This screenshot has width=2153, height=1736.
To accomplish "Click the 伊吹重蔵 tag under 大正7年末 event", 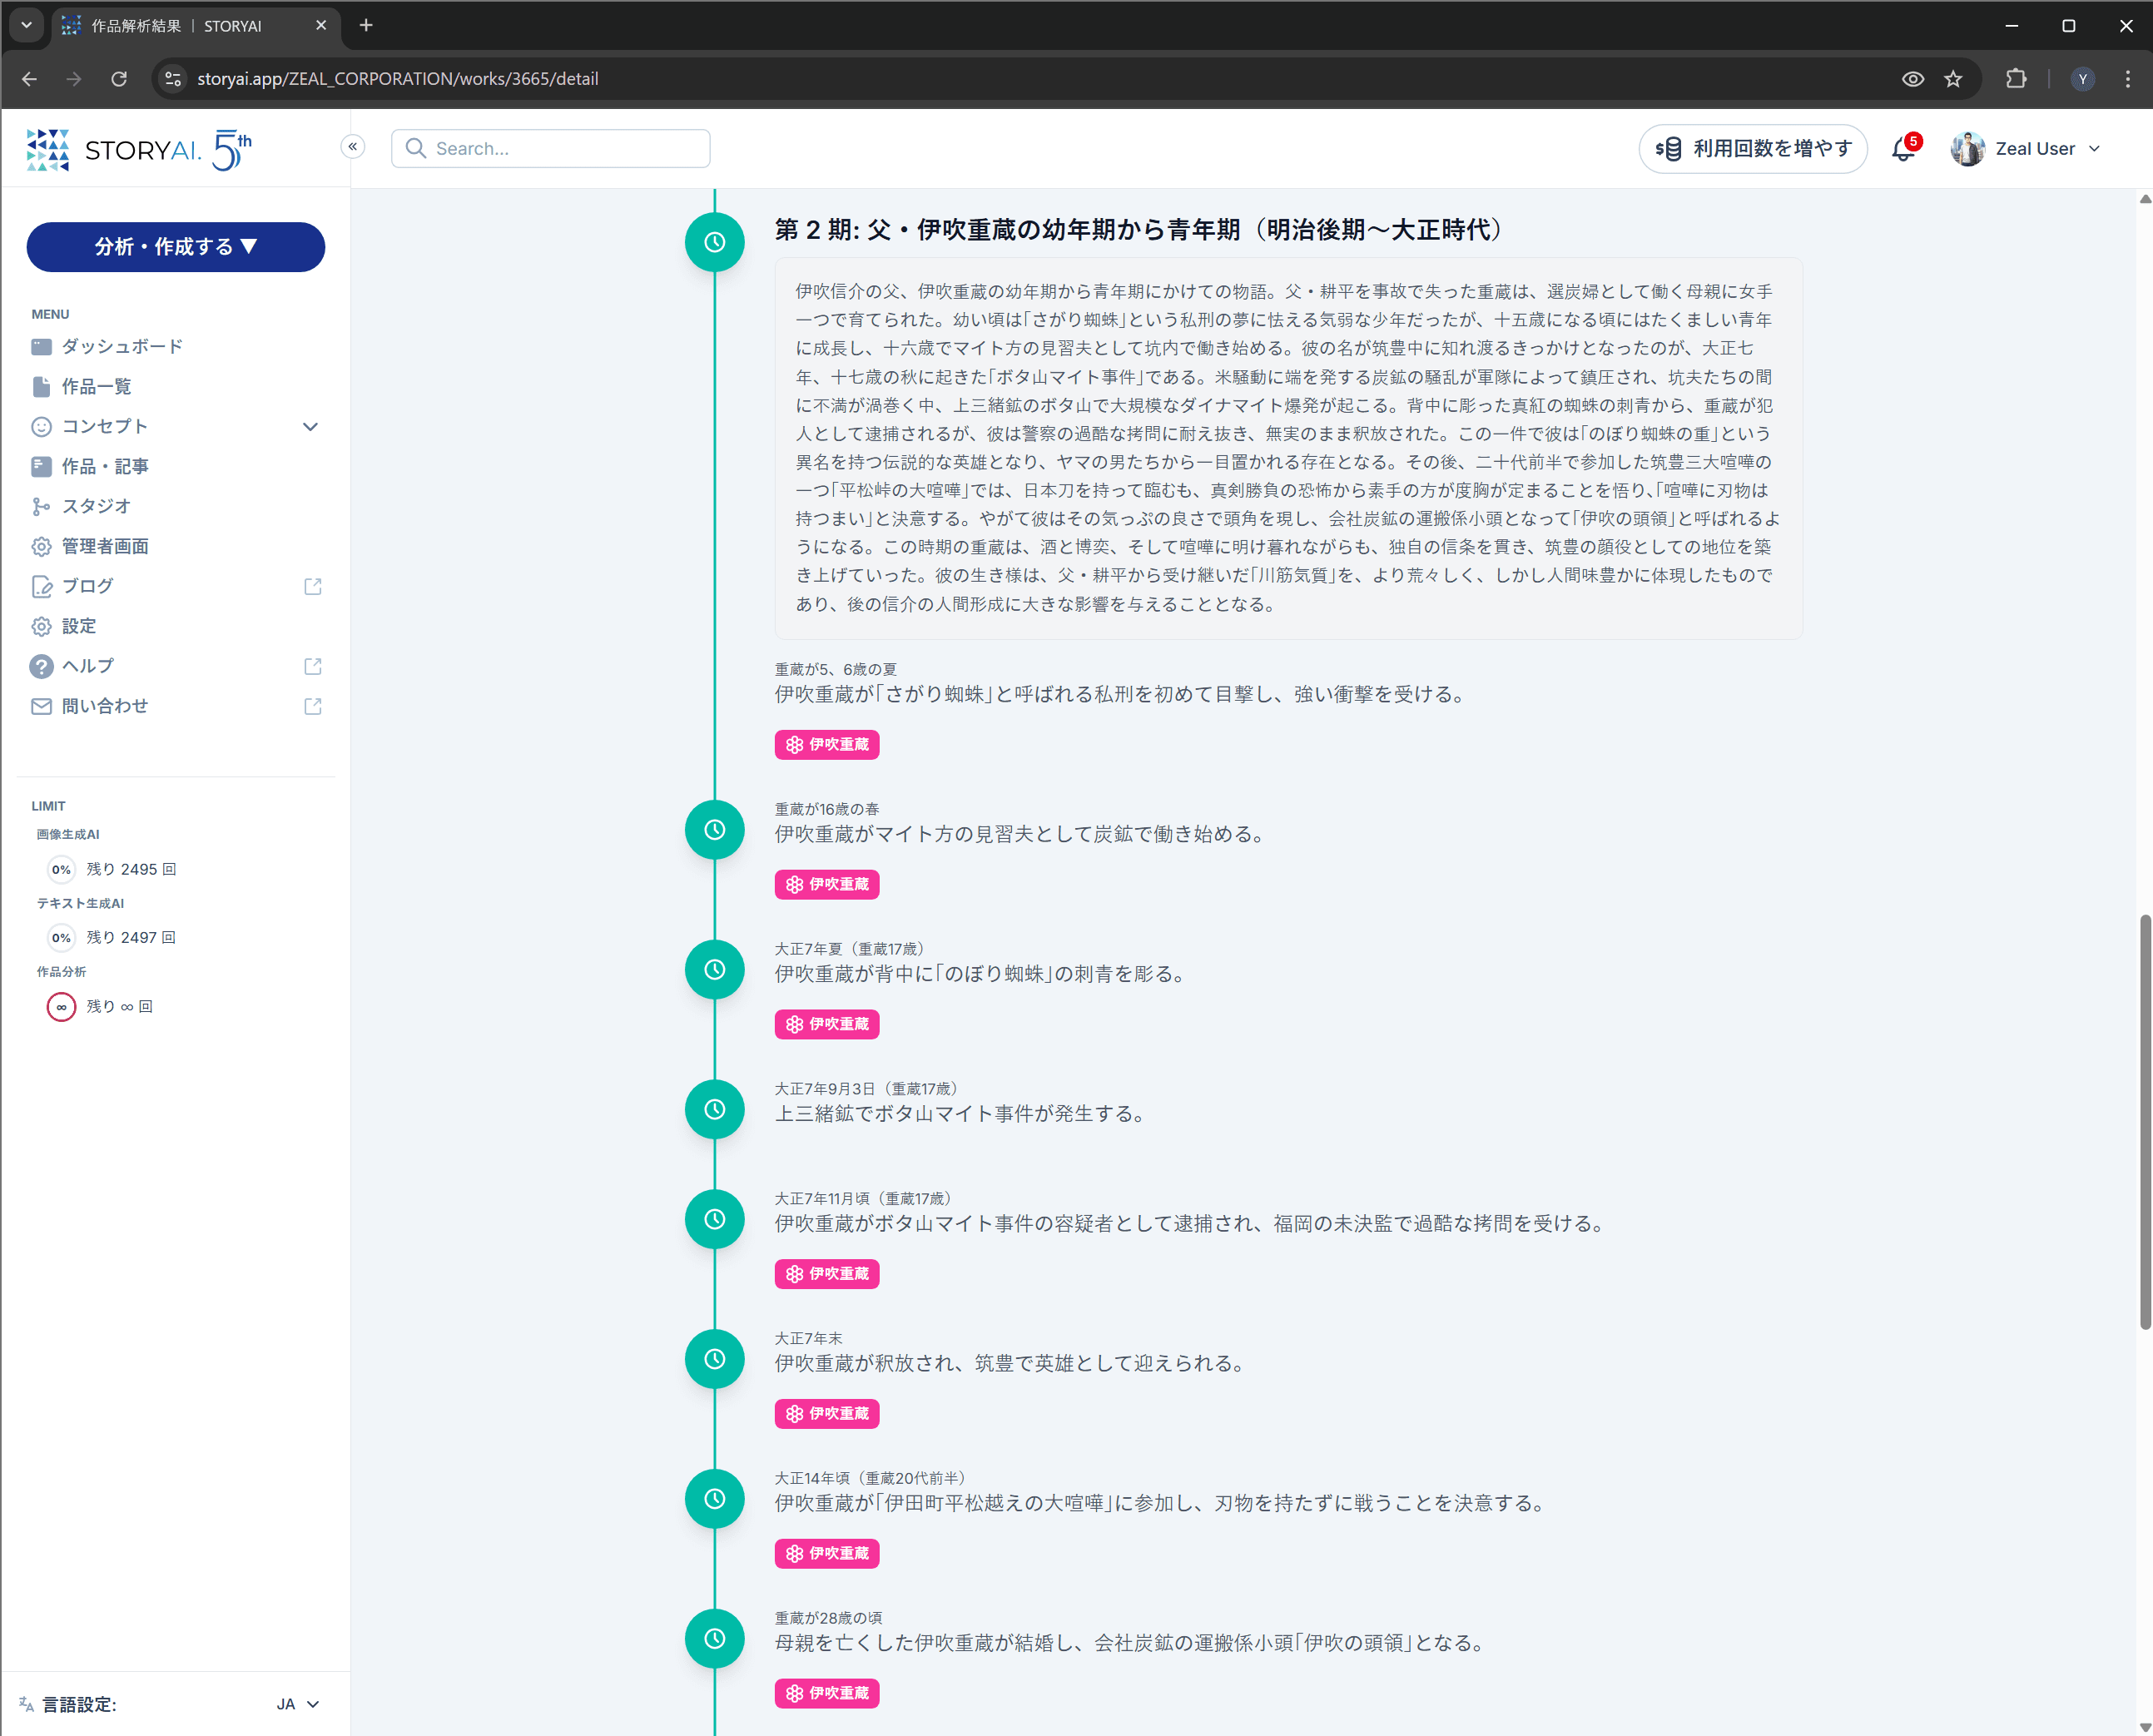I will click(x=827, y=1414).
